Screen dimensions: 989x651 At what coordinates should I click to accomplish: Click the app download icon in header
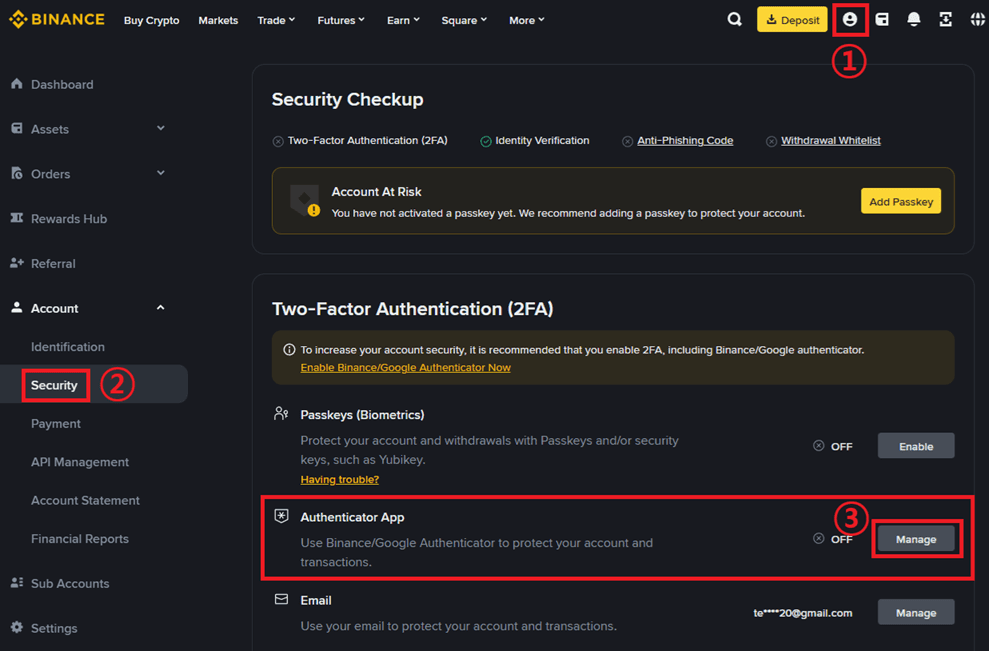pyautogui.click(x=945, y=20)
